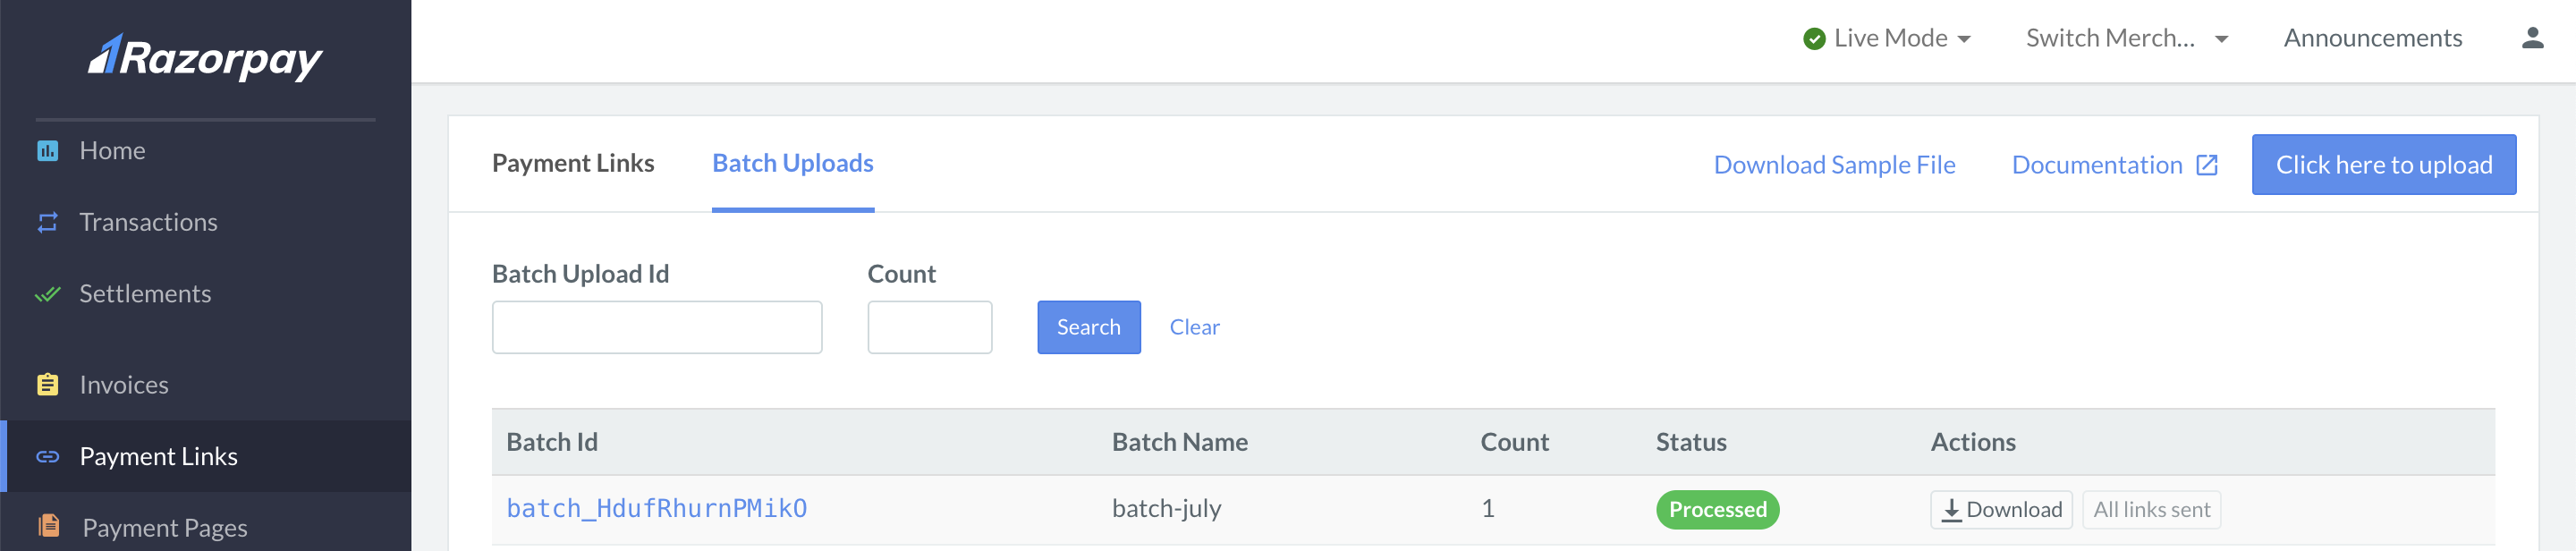2576x551 pixels.
Task: Switch to the Batch Uploads tab
Action: [793, 163]
